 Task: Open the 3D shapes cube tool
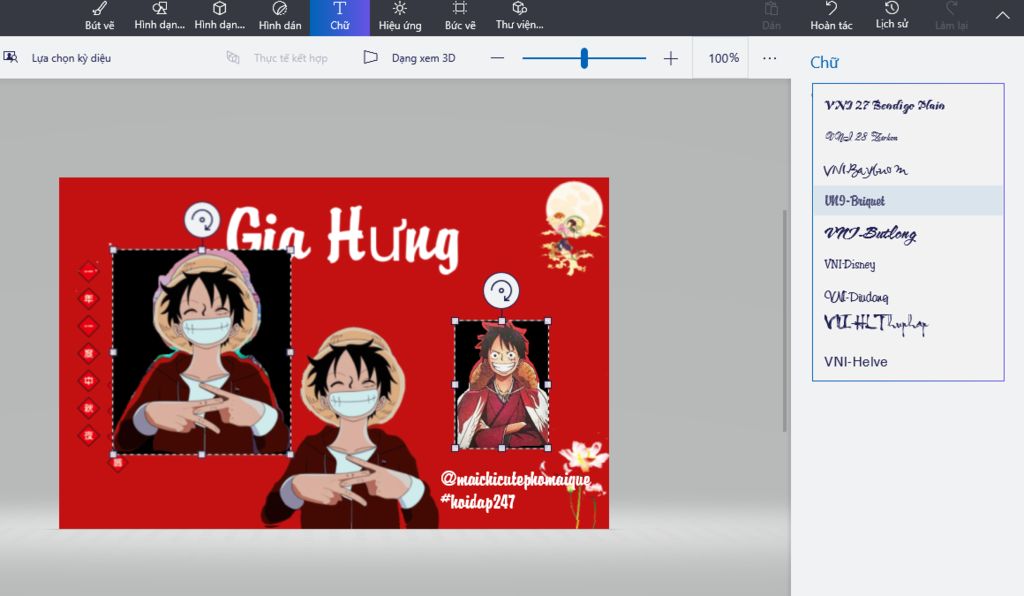click(x=219, y=17)
